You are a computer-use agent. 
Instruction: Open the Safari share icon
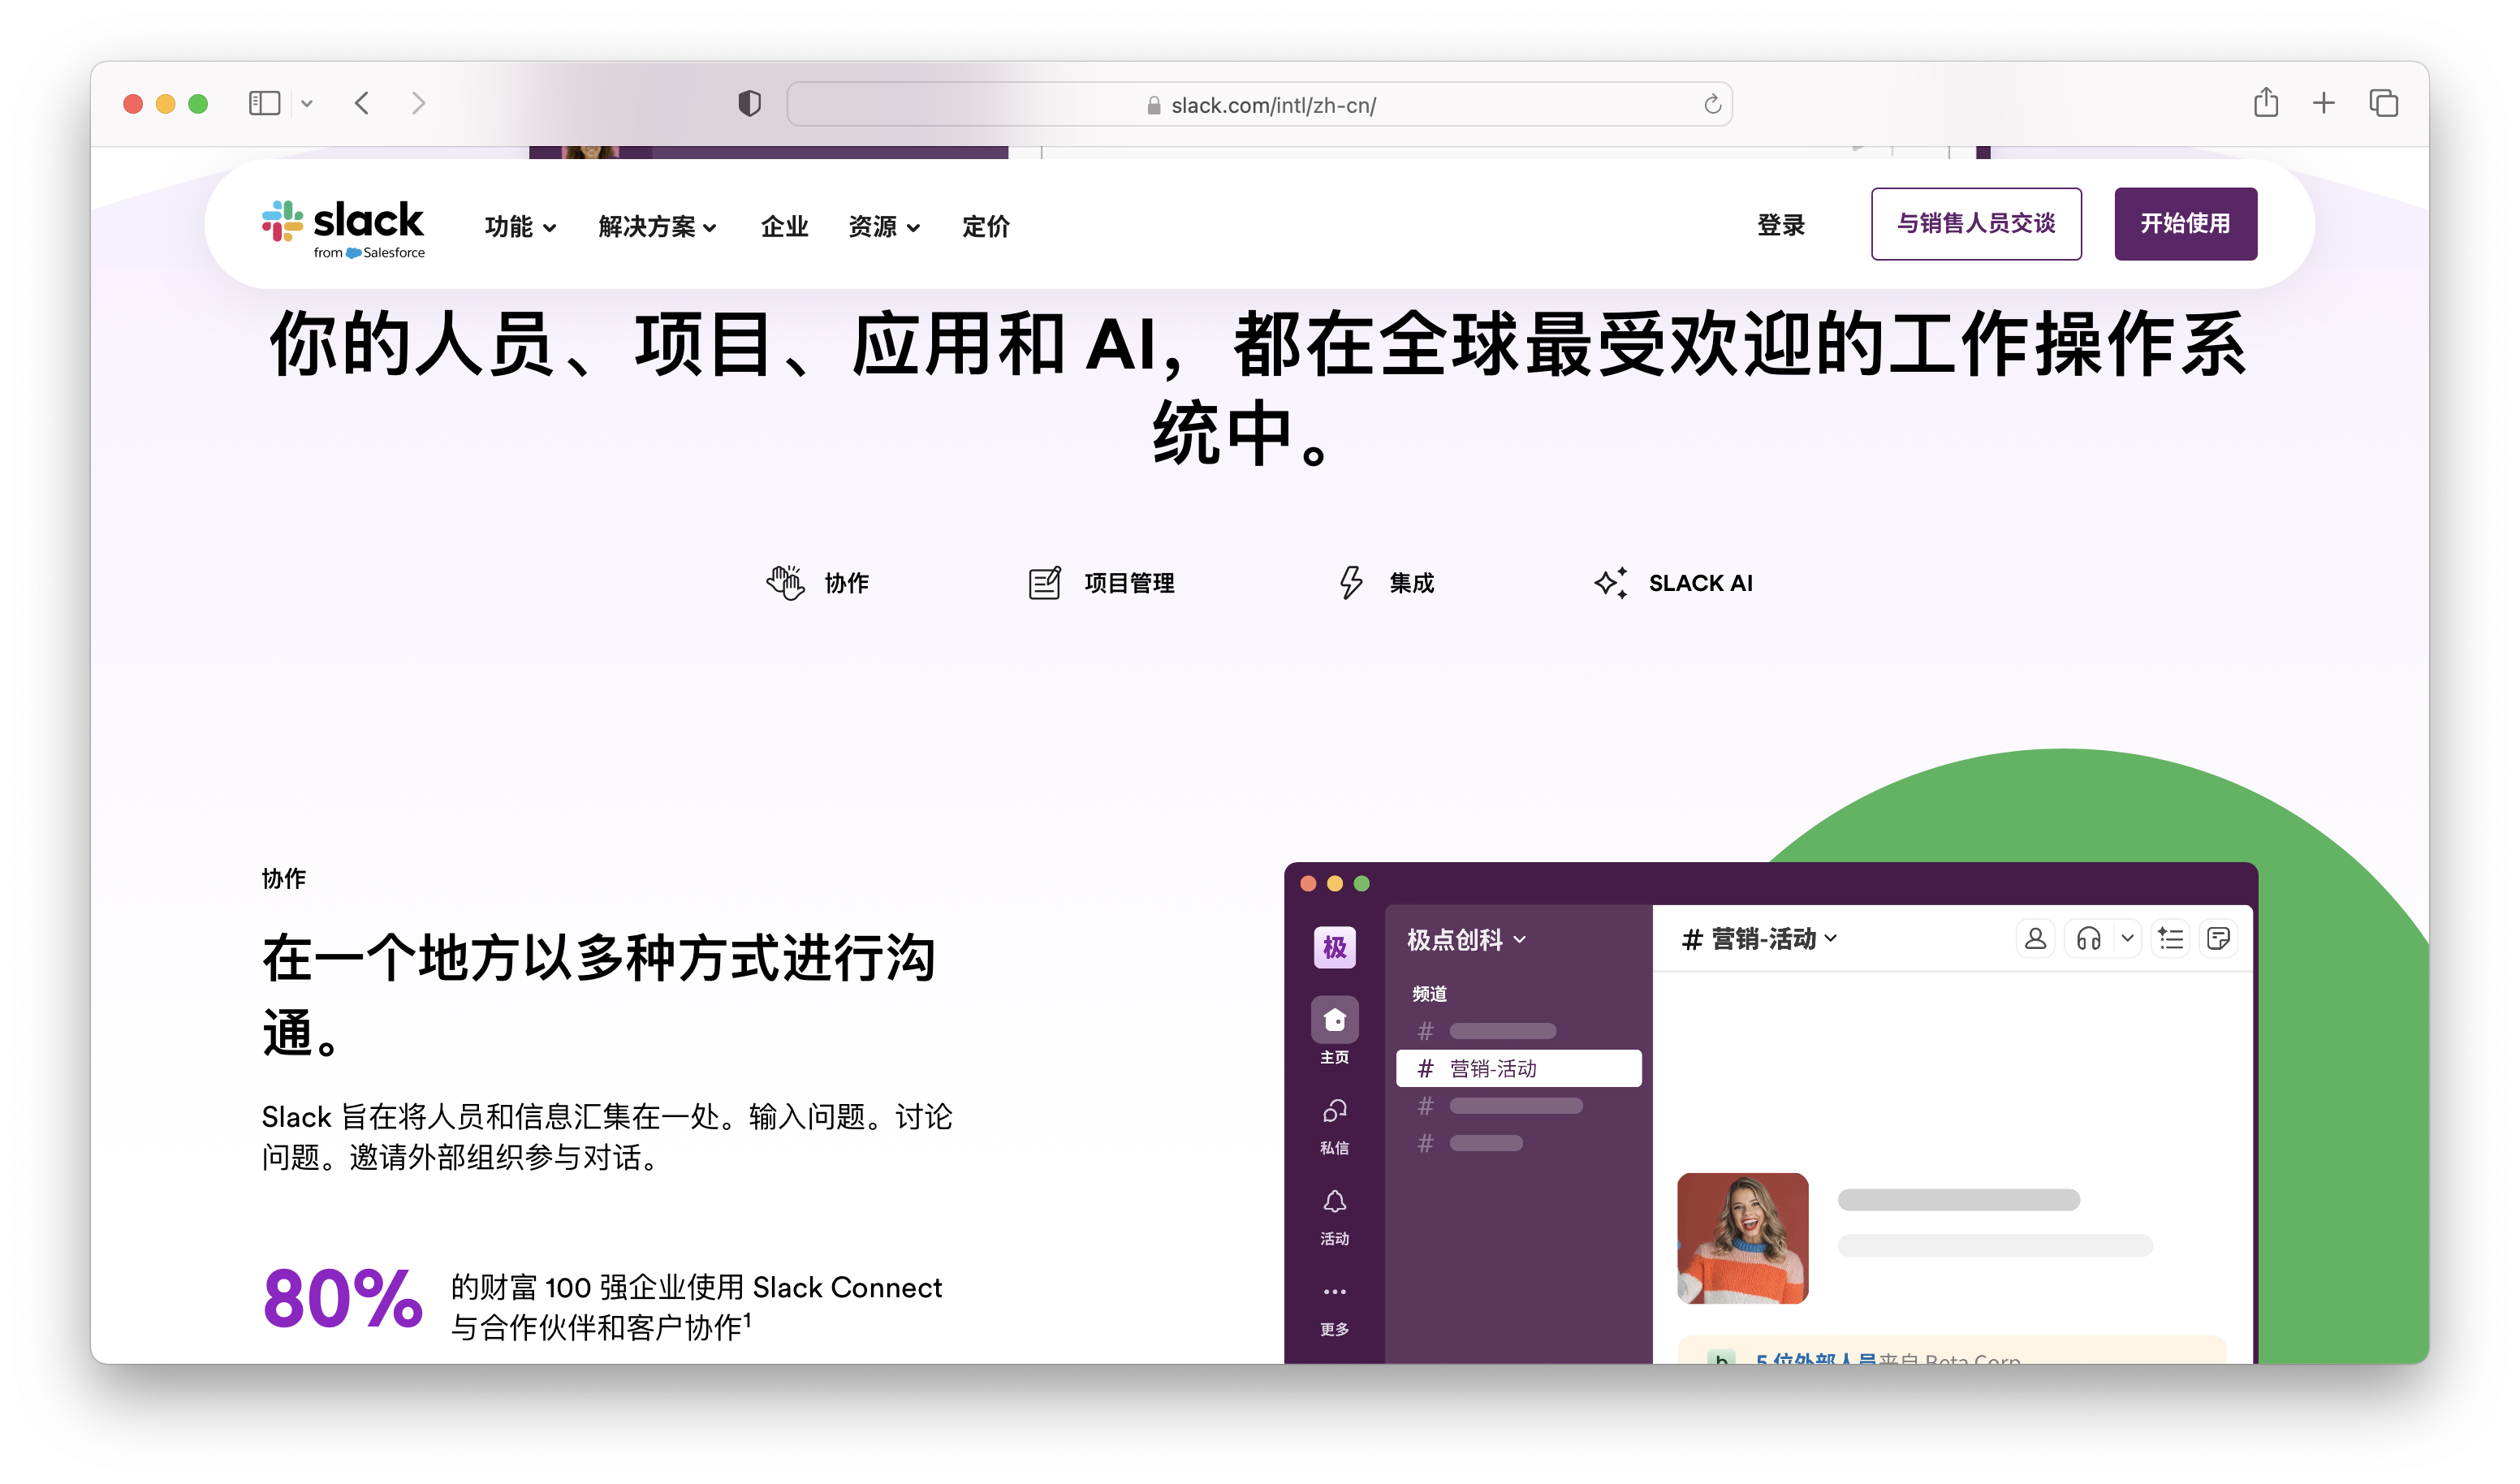pyautogui.click(x=2265, y=103)
